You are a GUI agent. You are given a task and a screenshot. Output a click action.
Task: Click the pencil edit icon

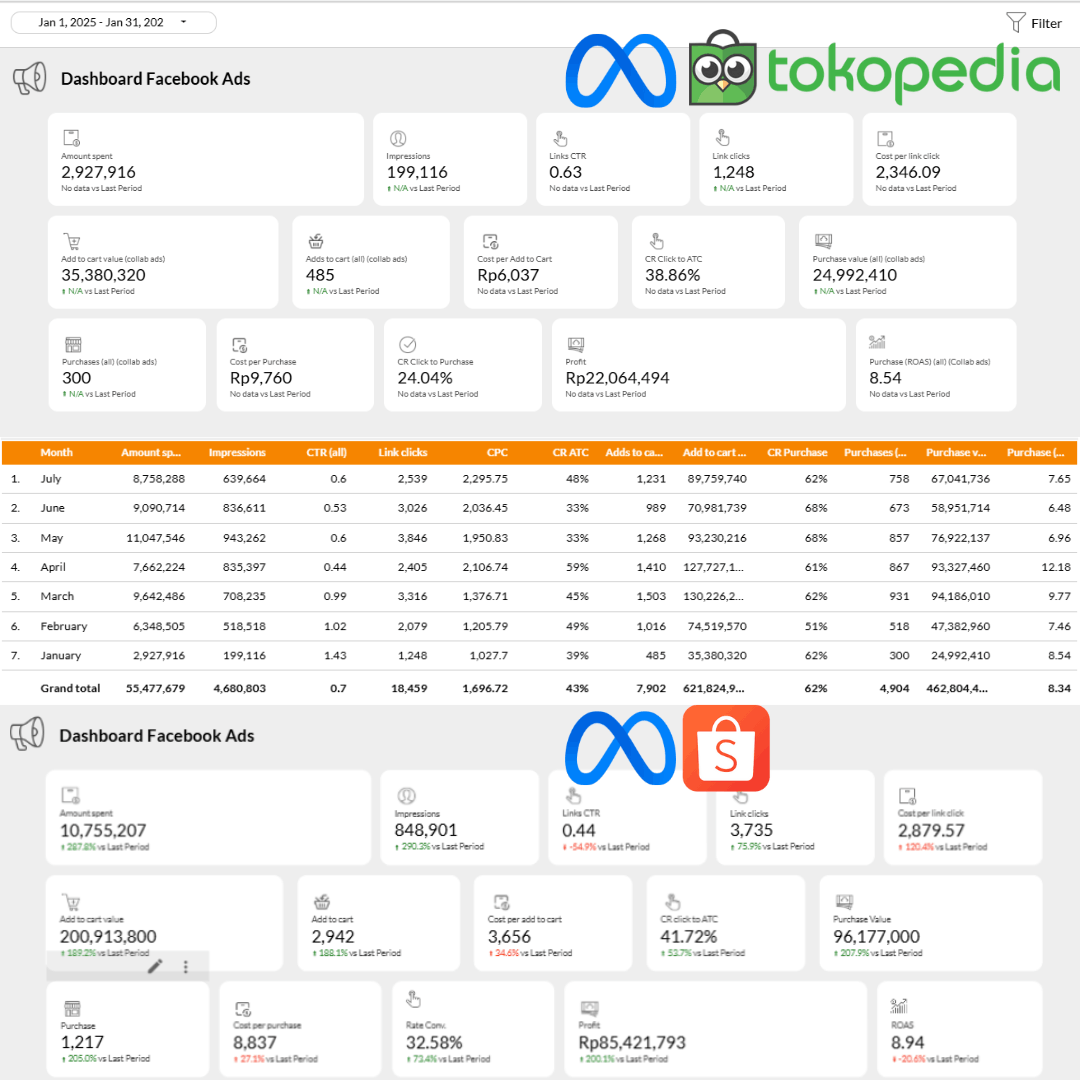155,966
